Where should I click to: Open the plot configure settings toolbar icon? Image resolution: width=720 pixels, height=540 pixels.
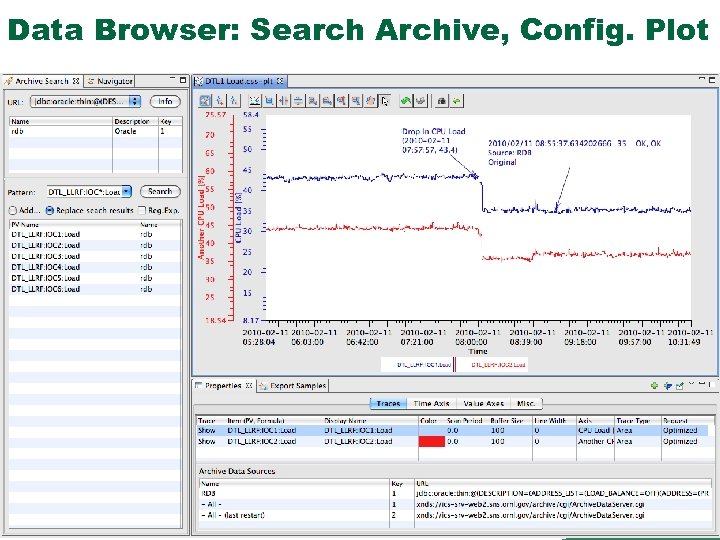tap(205, 101)
